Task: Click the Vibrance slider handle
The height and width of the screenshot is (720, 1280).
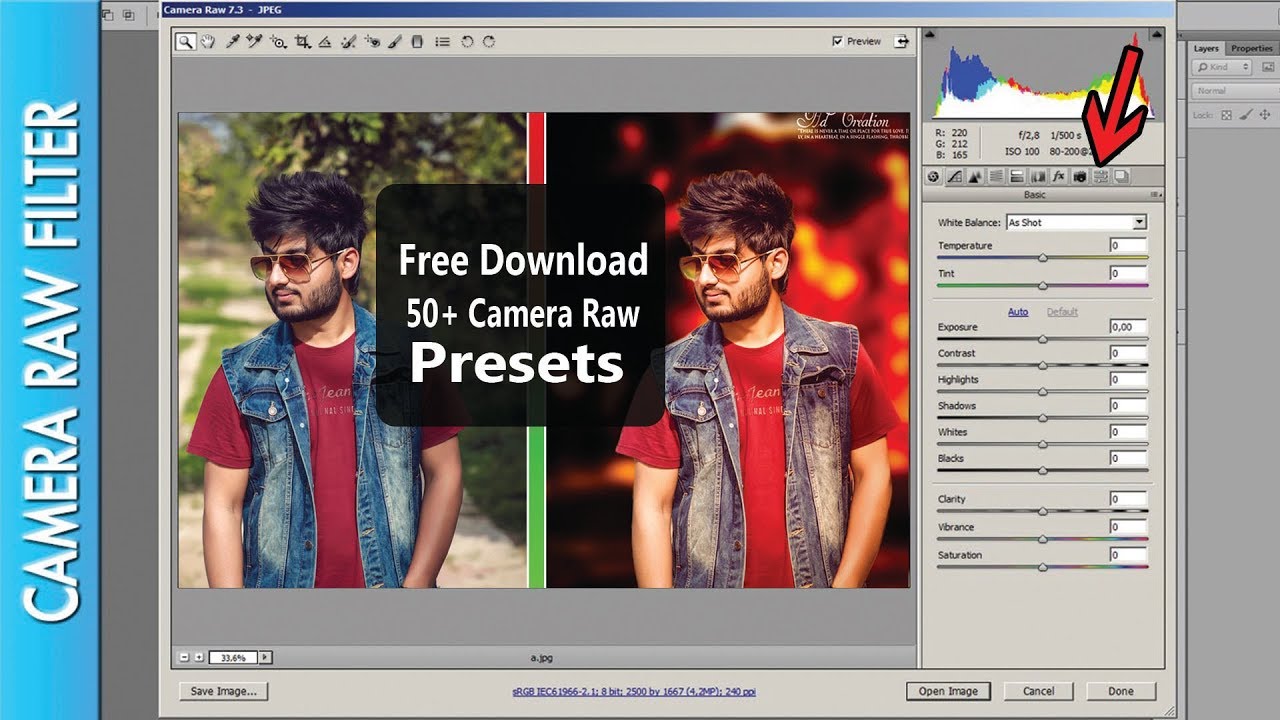Action: [x=1043, y=539]
